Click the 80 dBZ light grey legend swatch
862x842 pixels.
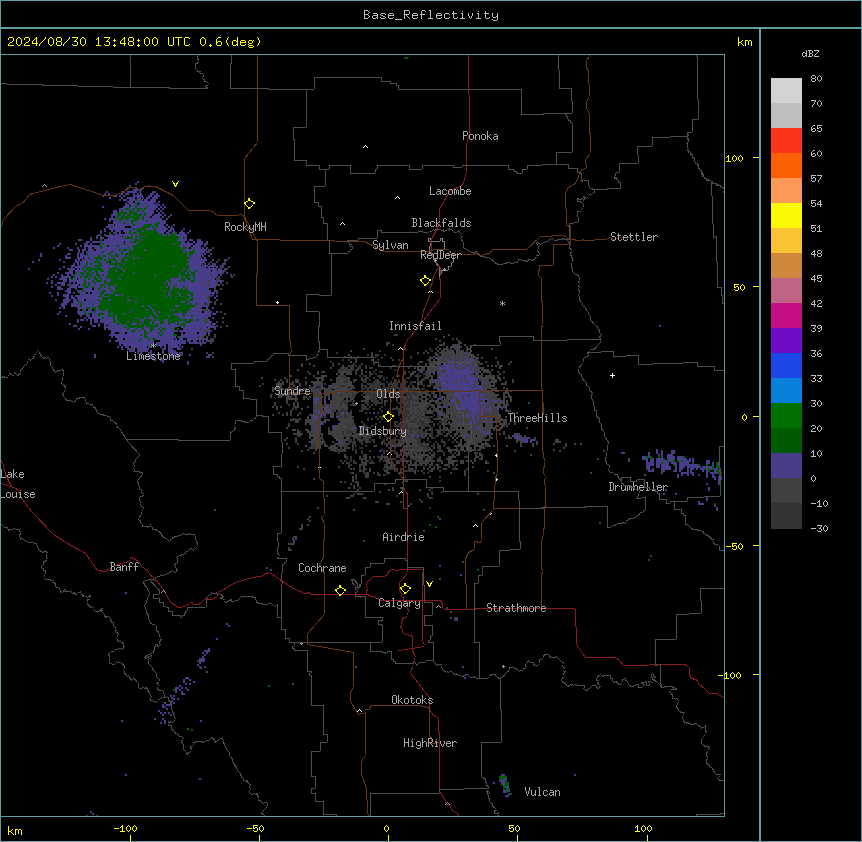(786, 91)
